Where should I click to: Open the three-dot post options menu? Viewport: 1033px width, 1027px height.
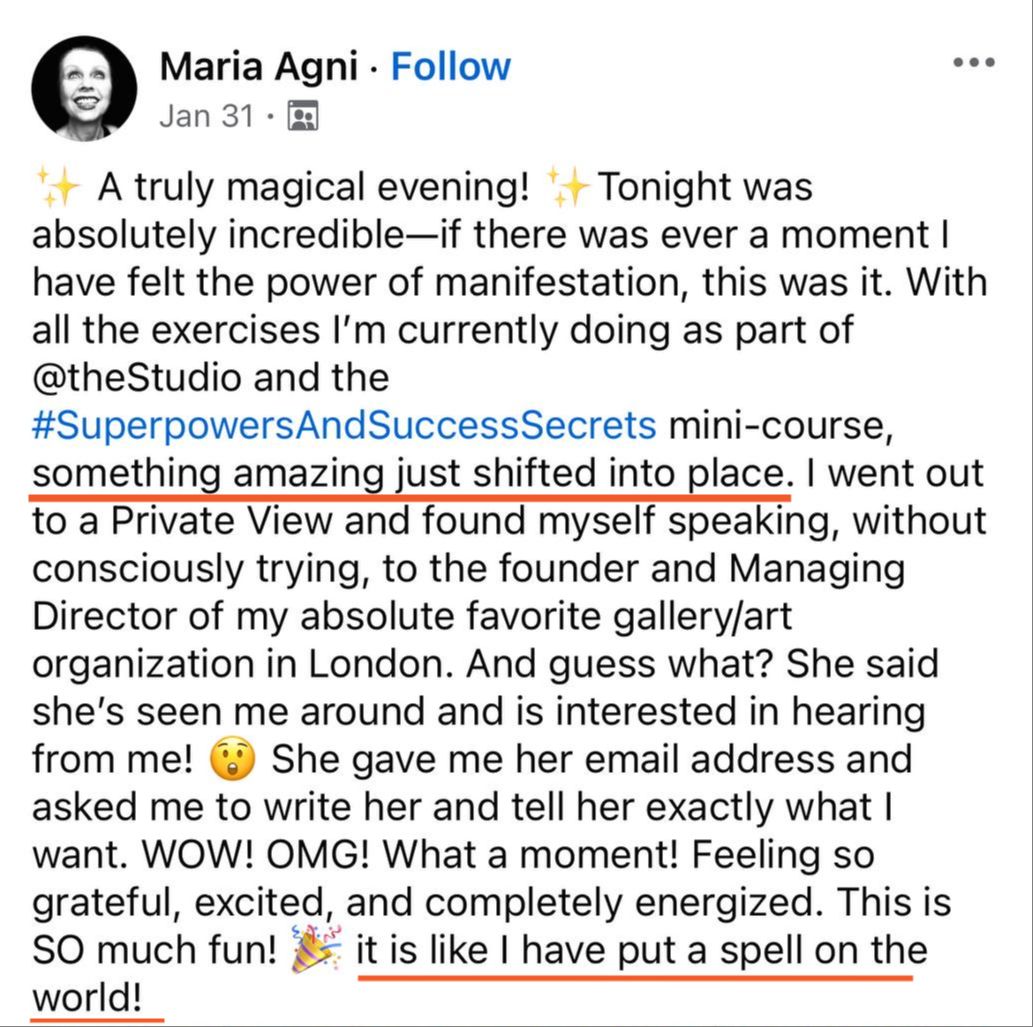(x=973, y=62)
